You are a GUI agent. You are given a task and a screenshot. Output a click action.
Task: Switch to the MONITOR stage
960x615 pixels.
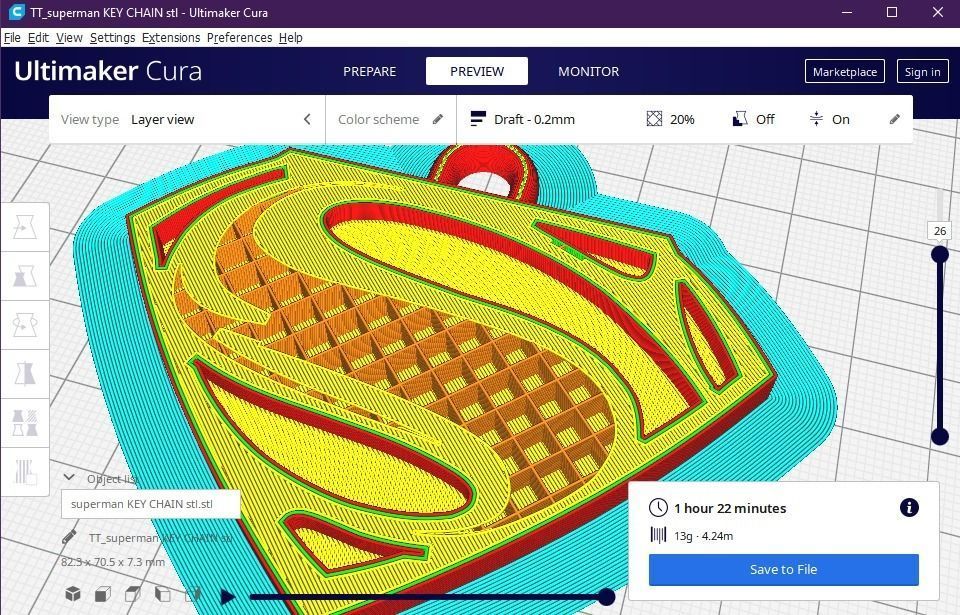click(588, 71)
